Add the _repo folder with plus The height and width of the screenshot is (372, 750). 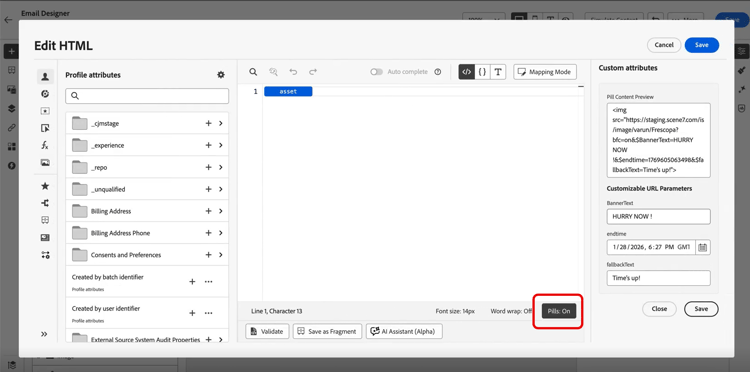pyautogui.click(x=209, y=167)
